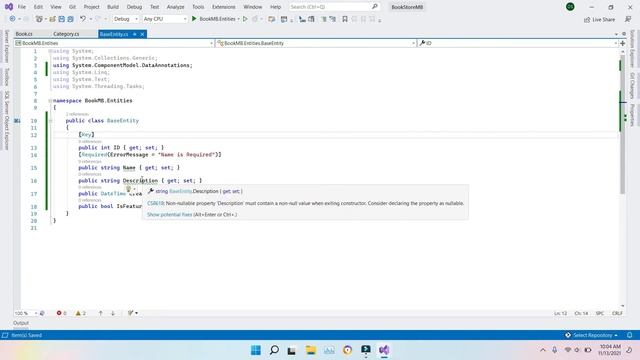Click the split editor plus icon

tap(622, 43)
